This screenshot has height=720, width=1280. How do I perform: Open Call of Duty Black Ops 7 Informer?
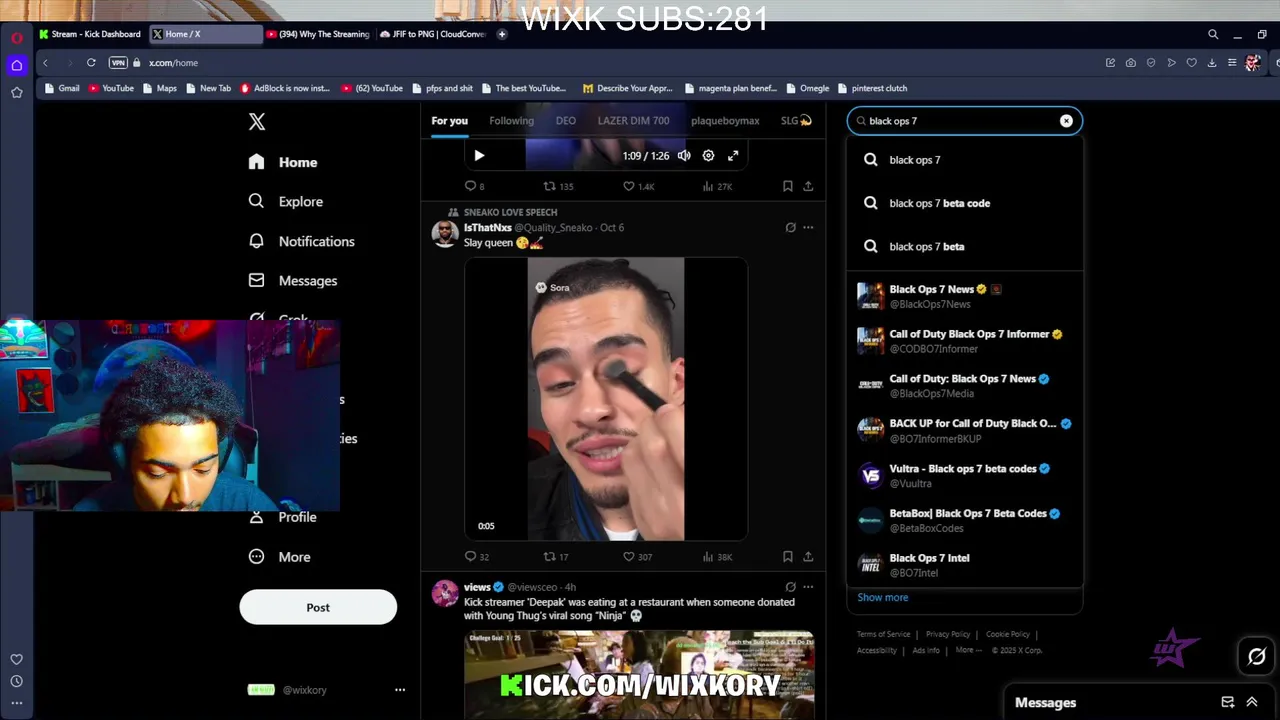[964, 341]
